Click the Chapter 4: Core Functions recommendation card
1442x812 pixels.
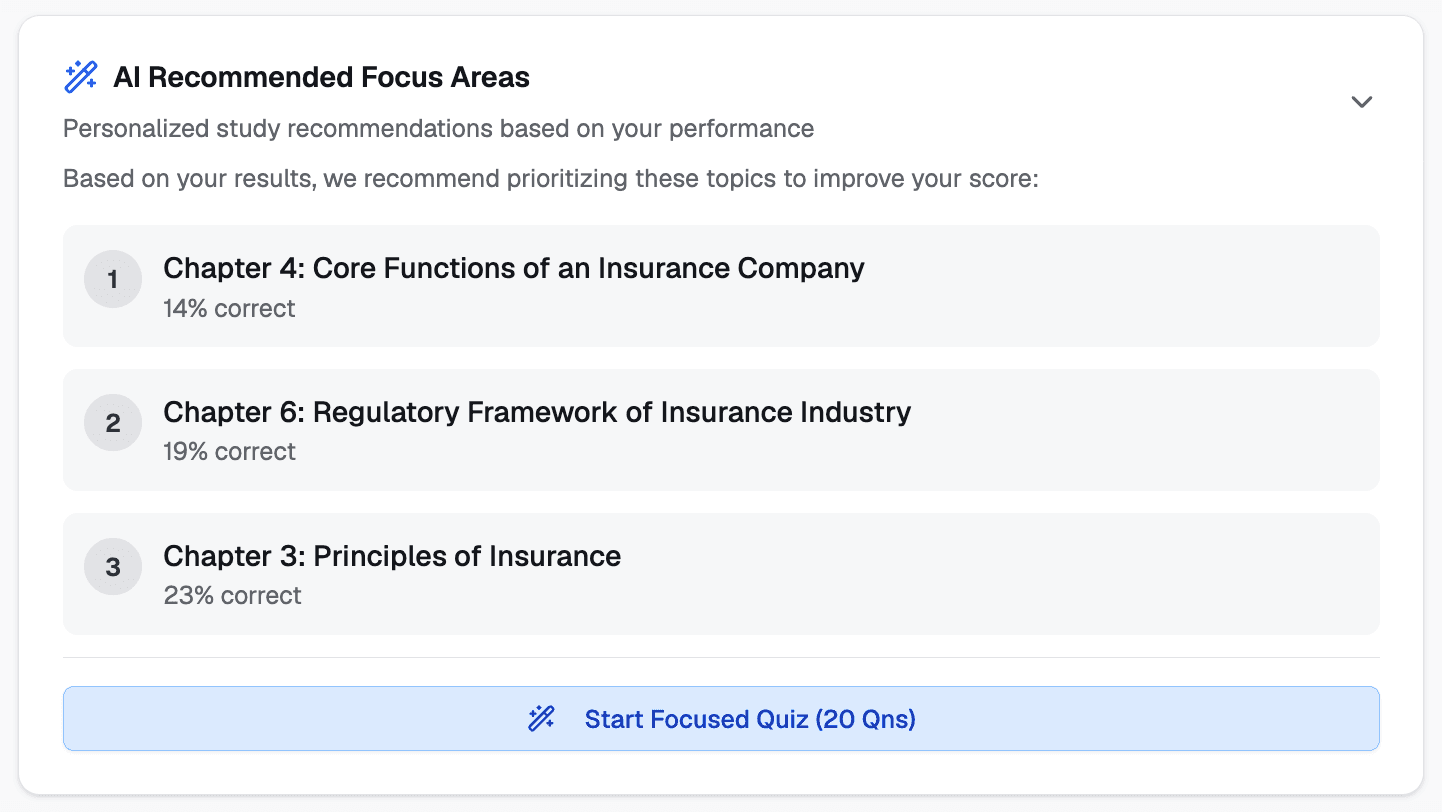click(x=722, y=286)
